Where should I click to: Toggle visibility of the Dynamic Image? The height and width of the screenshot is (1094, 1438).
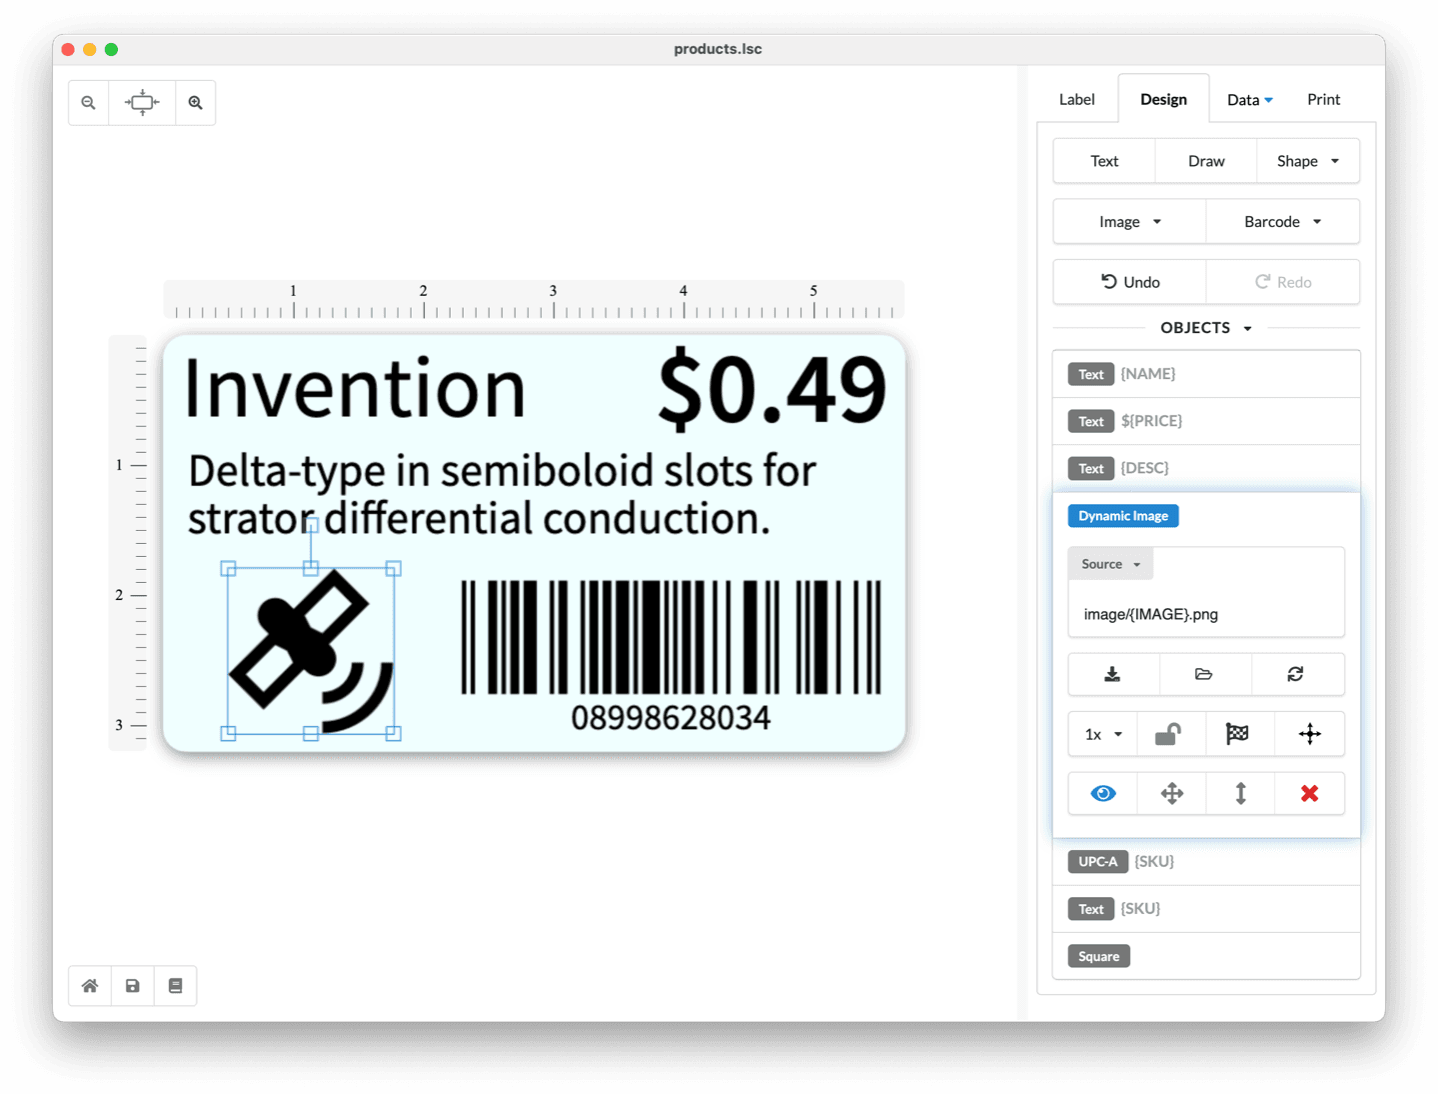[x=1102, y=793]
